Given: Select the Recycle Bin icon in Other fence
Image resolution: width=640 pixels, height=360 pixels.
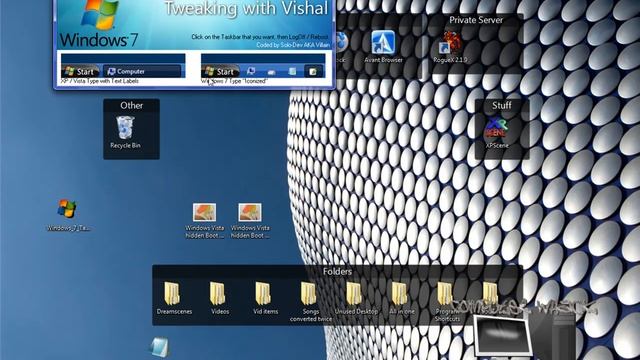Looking at the screenshot, I should click(125, 132).
